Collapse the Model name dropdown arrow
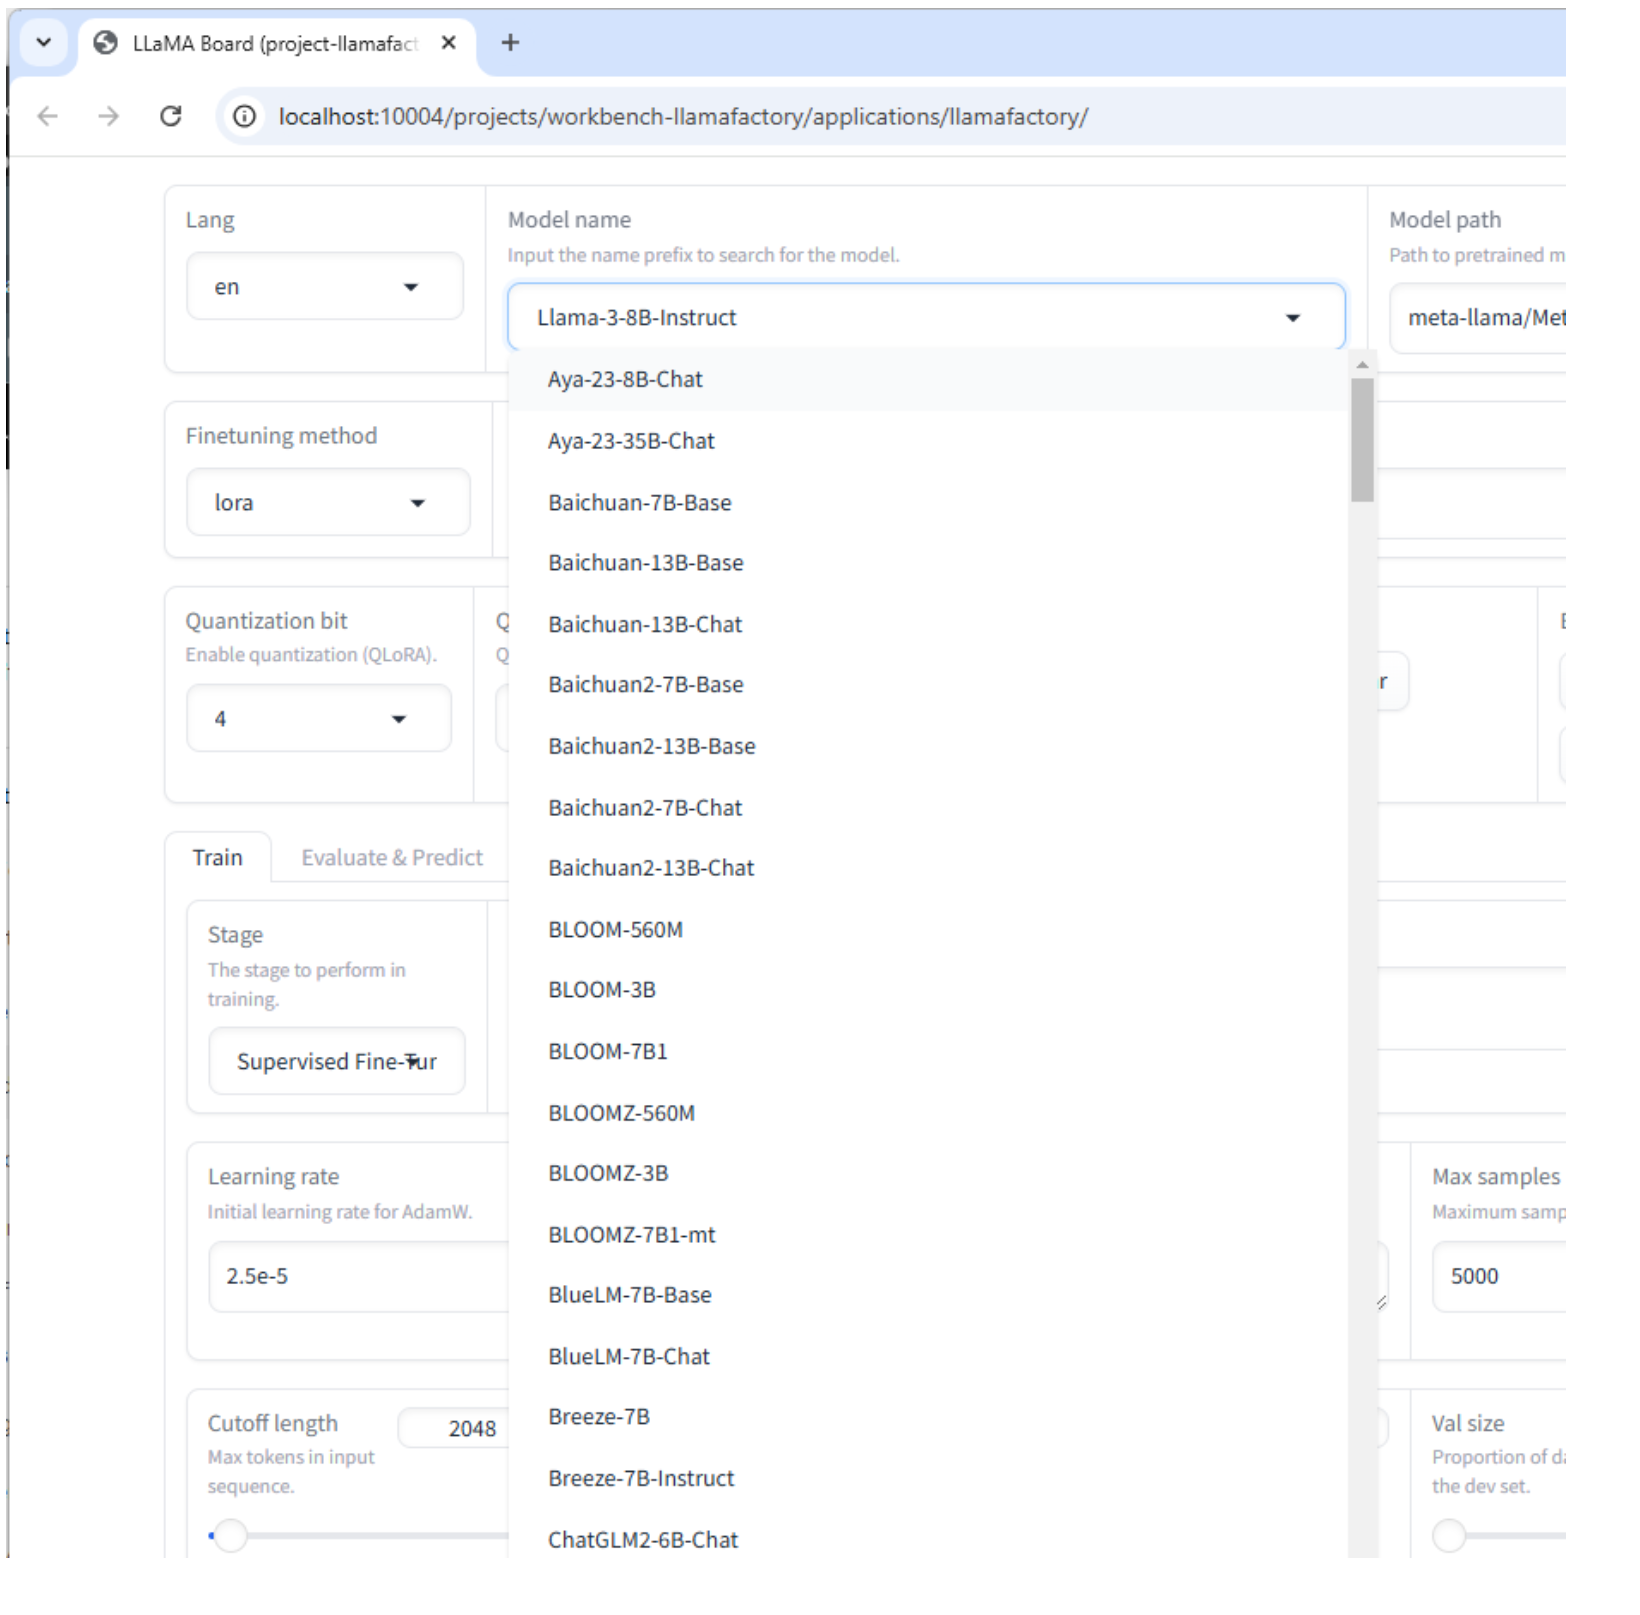Screen dimensions: 1640x1615 pyautogui.click(x=1292, y=318)
